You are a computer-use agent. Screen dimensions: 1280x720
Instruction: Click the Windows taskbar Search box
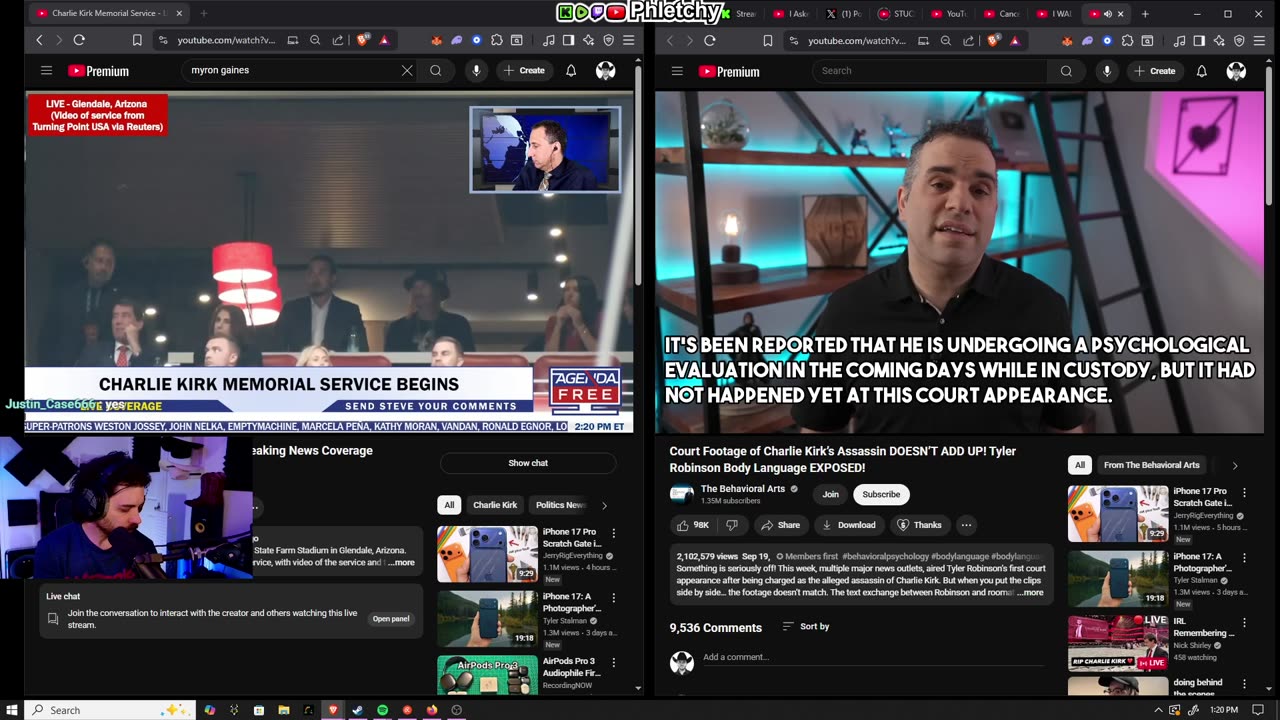tap(108, 710)
